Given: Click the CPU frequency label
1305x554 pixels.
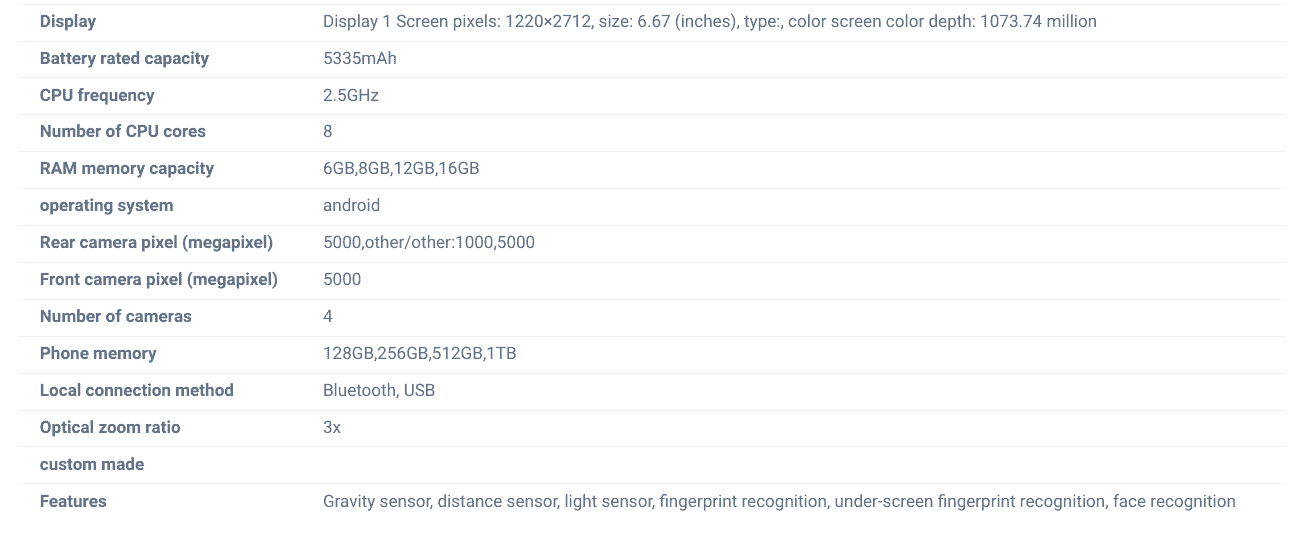Looking at the screenshot, I should [97, 95].
